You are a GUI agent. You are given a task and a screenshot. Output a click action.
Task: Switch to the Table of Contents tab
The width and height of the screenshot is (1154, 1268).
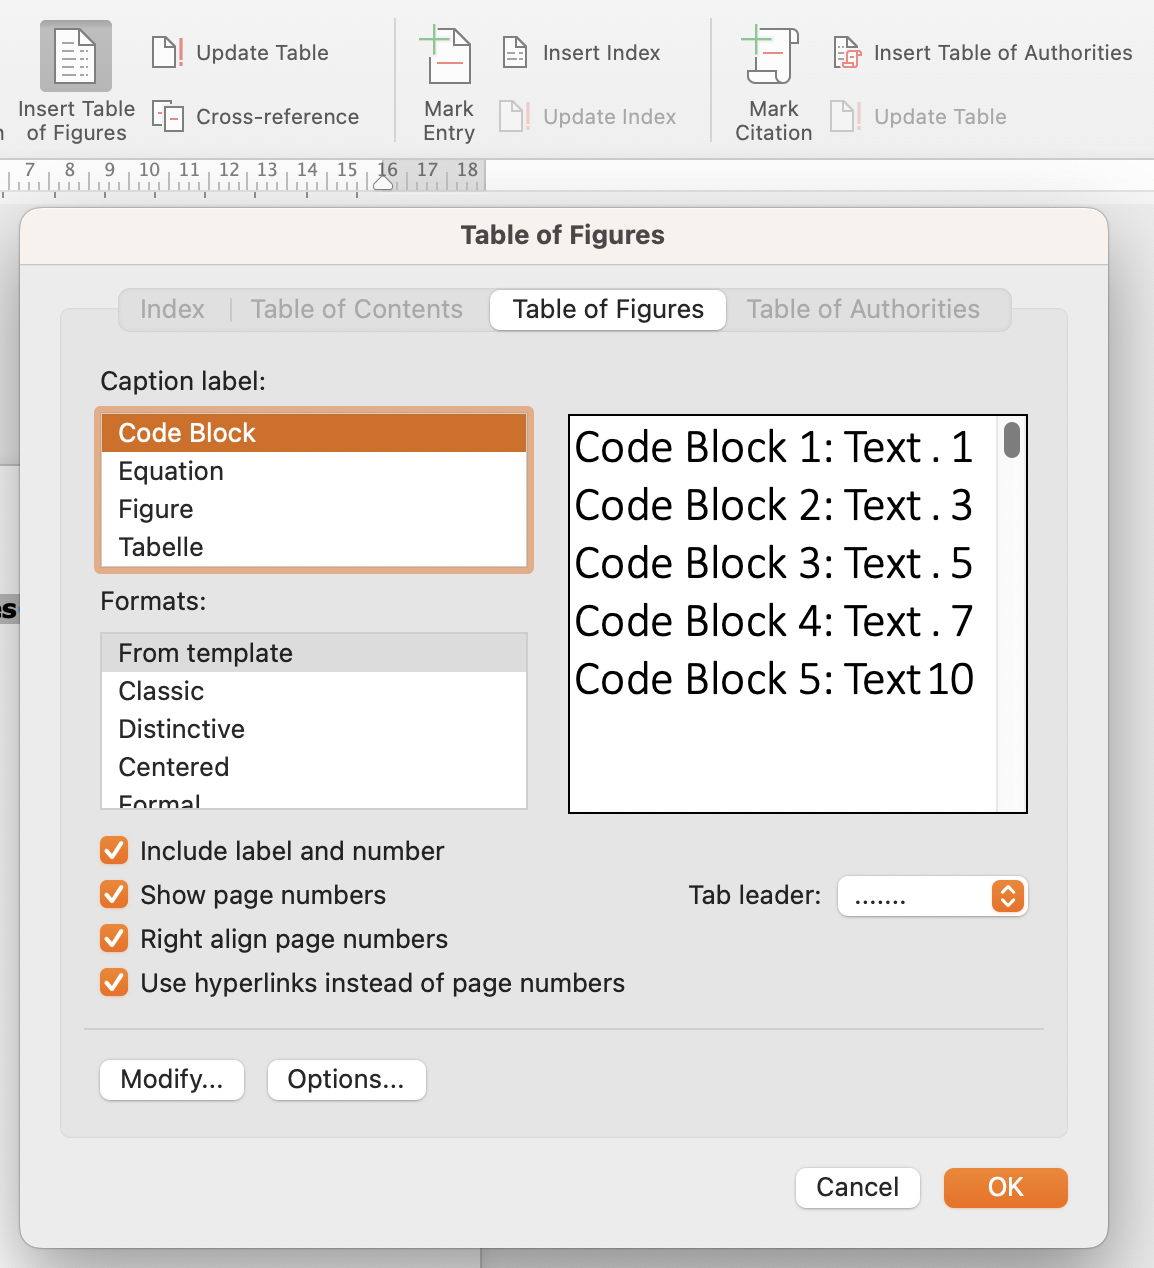click(x=356, y=309)
